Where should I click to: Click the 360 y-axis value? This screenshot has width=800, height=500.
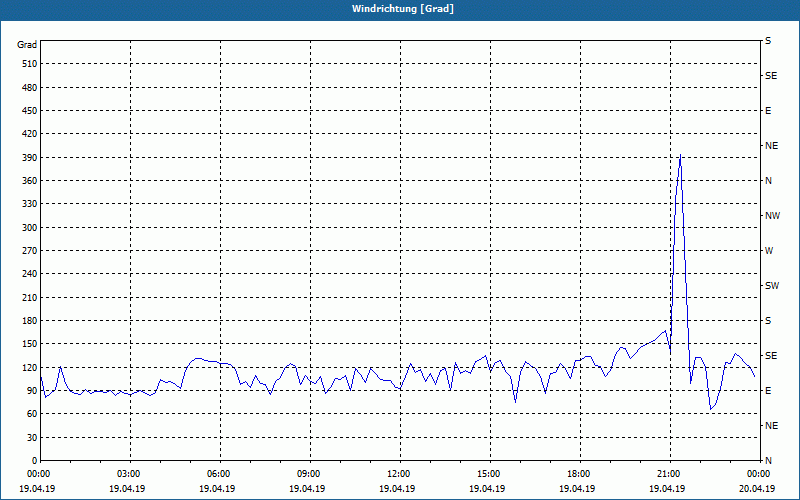pyautogui.click(x=30, y=181)
